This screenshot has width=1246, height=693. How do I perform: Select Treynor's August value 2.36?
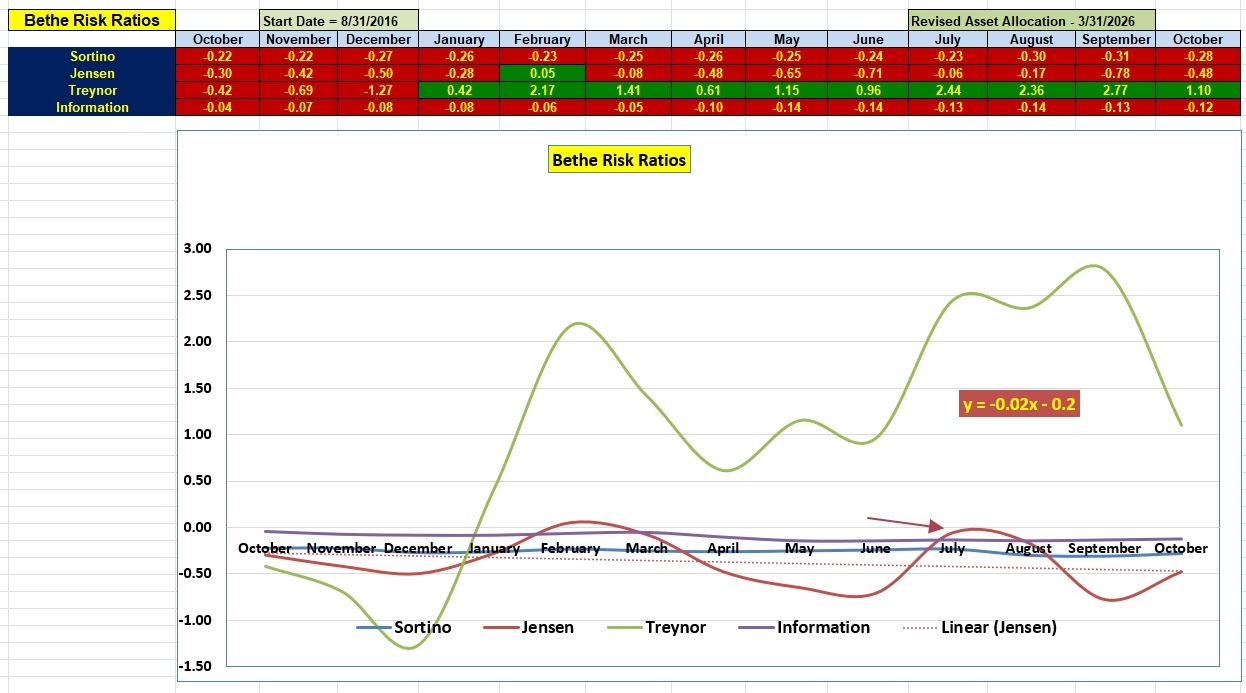coord(1032,90)
